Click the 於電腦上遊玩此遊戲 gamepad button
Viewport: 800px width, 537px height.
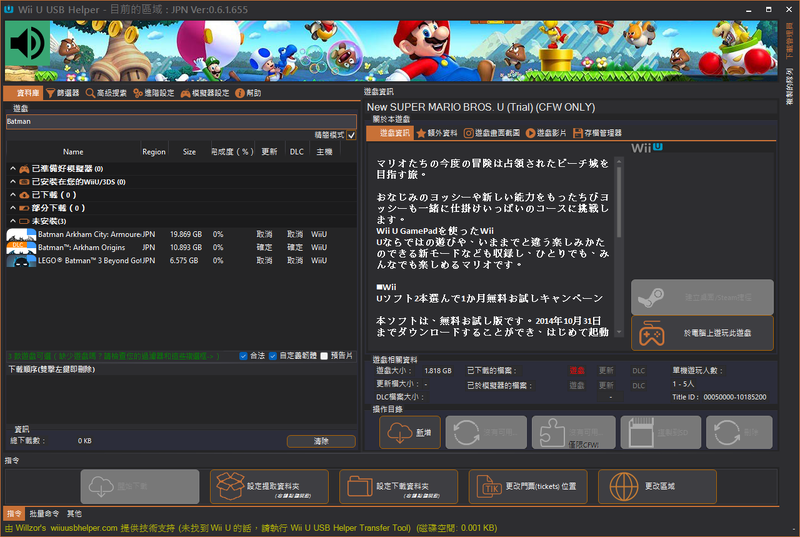click(x=702, y=333)
